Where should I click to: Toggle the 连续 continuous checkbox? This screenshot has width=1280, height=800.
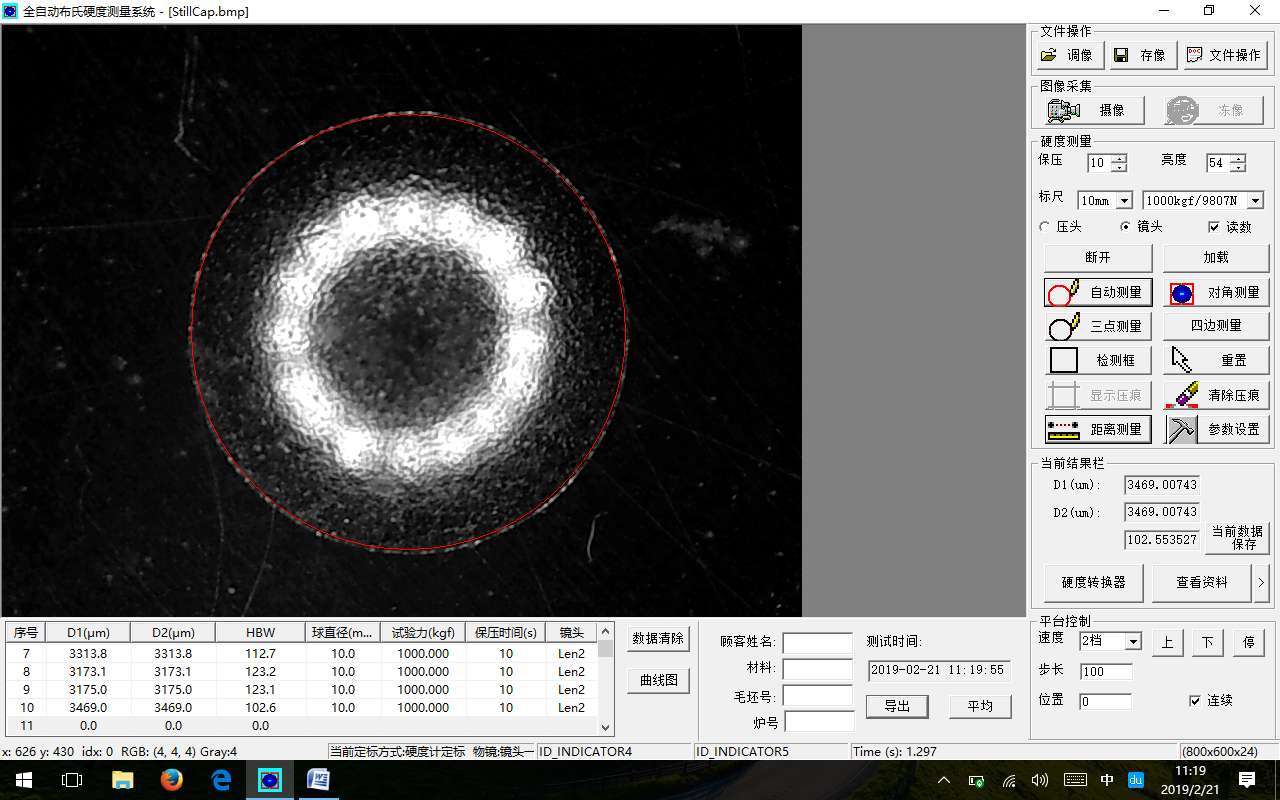point(1195,700)
